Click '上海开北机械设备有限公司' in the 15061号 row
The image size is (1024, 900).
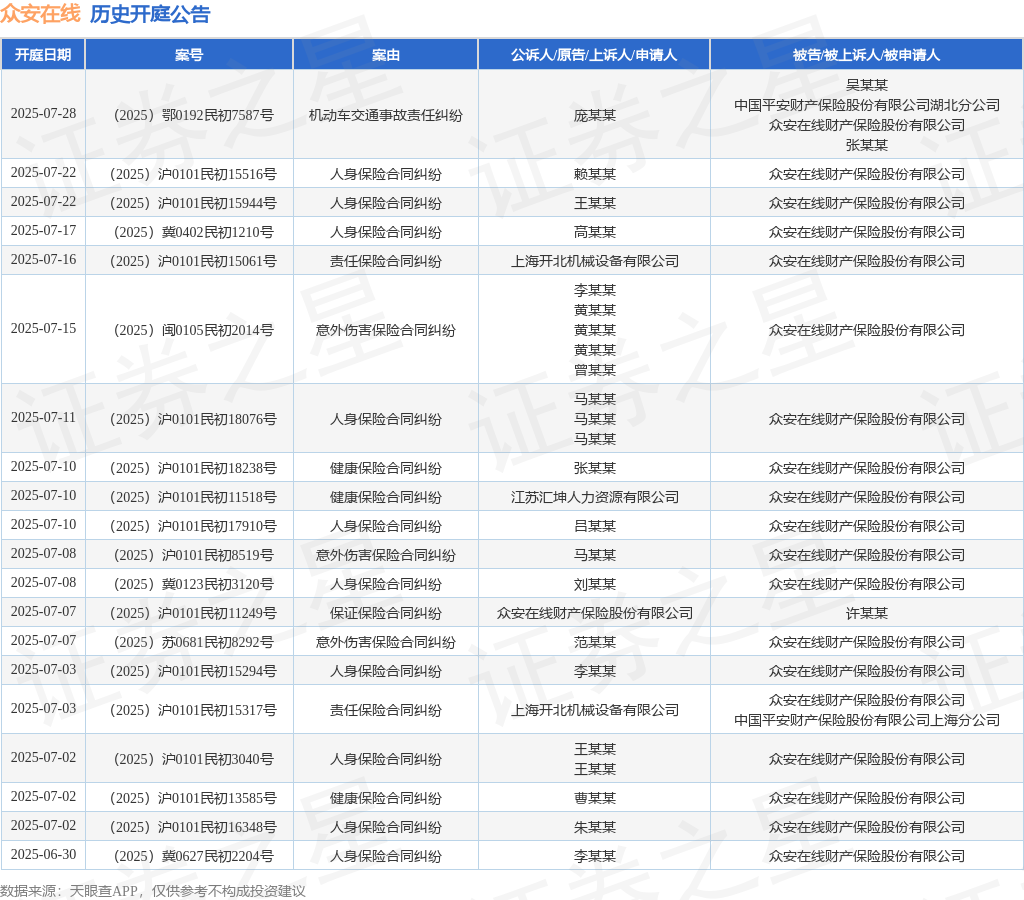click(x=594, y=261)
